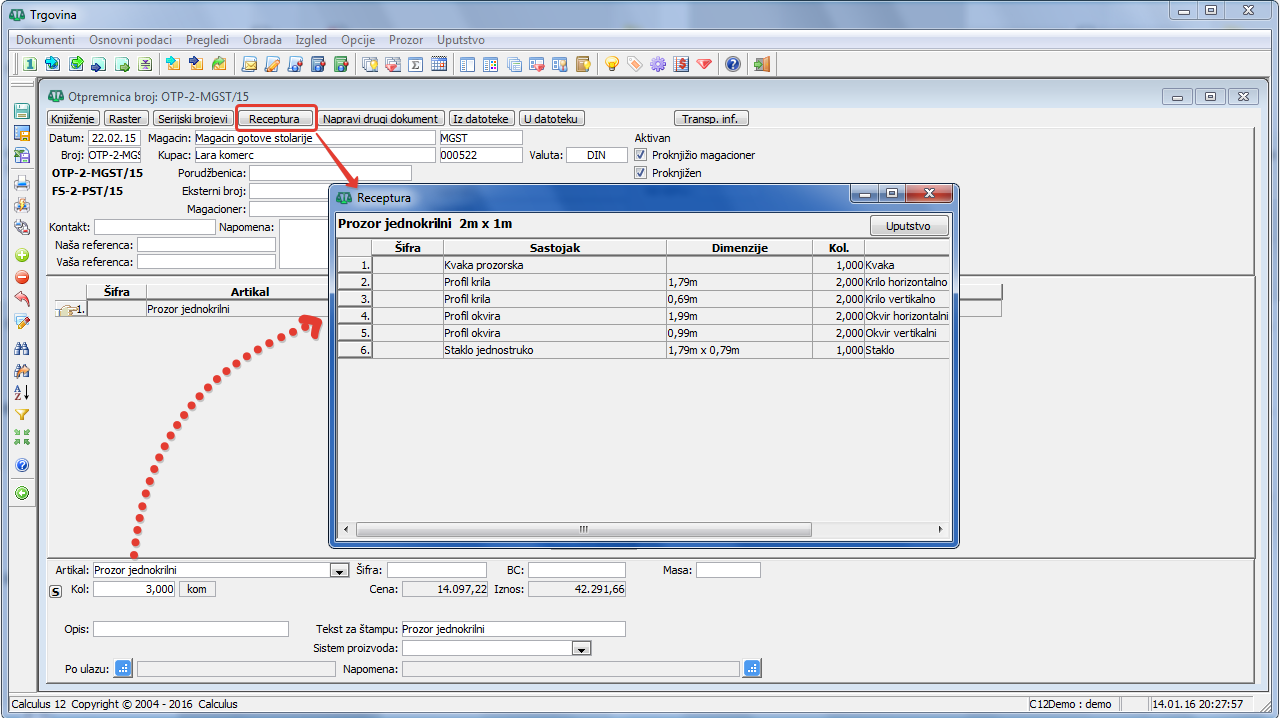Click the printer icon in left sidebar
The height and width of the screenshot is (718, 1280).
pyautogui.click(x=21, y=182)
